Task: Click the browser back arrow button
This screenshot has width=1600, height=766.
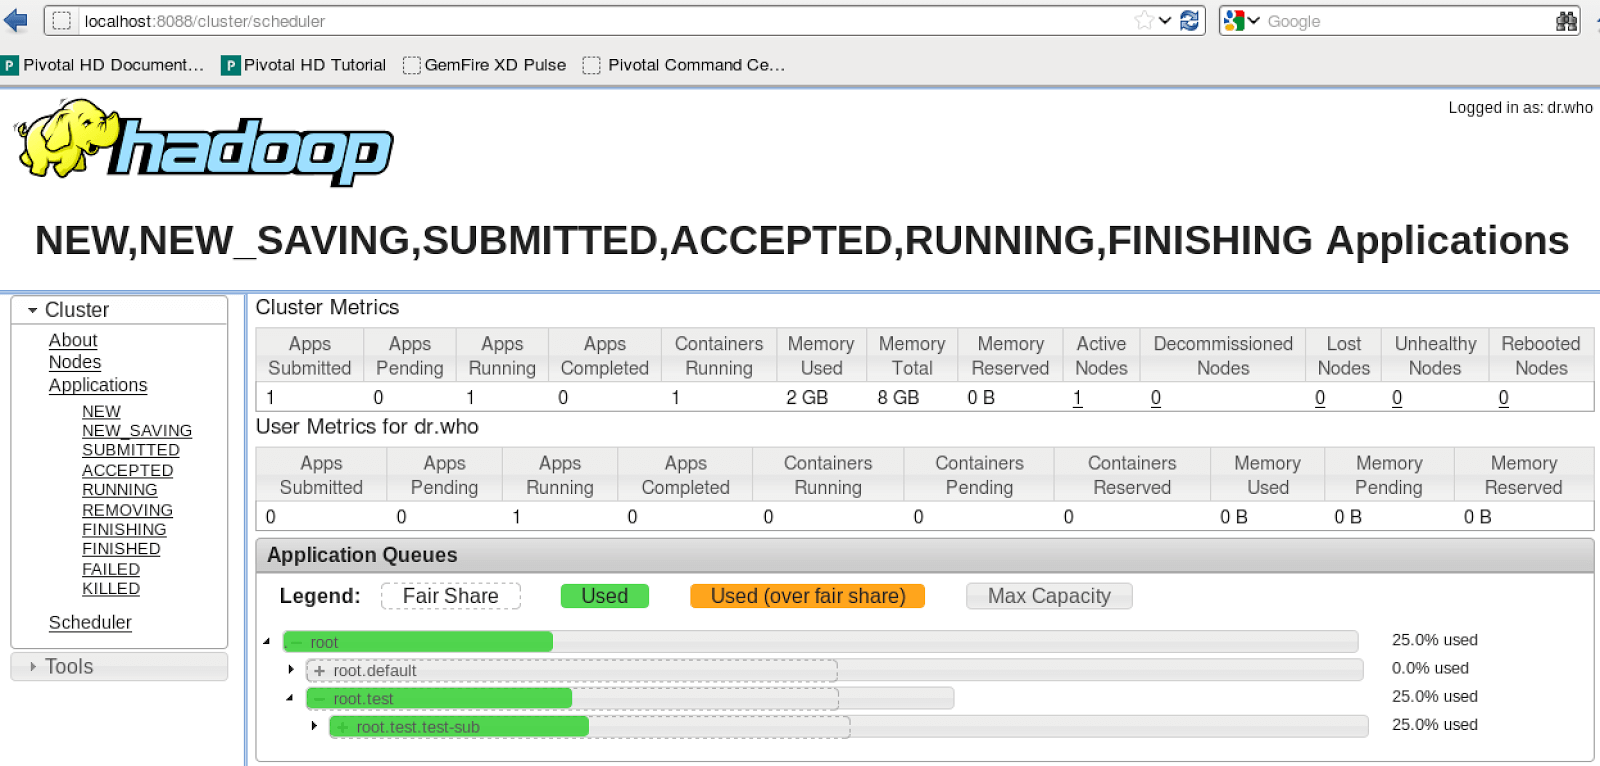Action: tap(15, 20)
